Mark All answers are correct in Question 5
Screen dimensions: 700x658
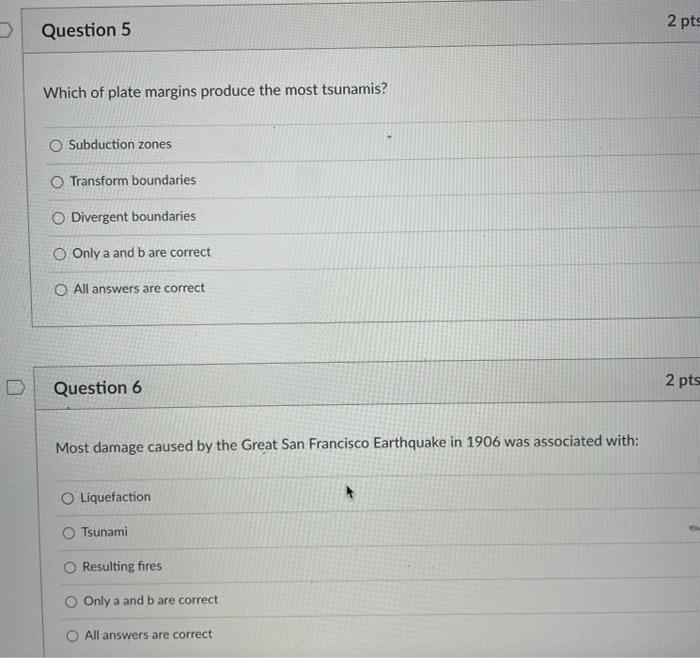(x=61, y=290)
